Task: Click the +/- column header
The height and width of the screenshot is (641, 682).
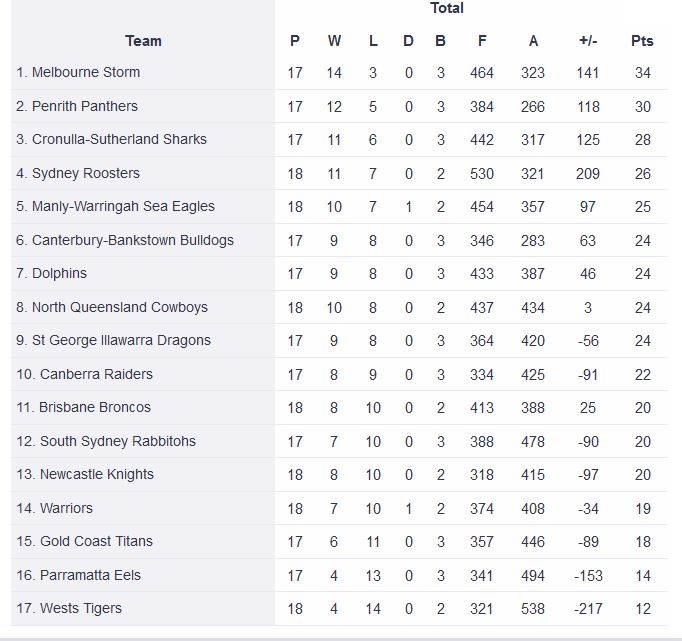Action: [x=588, y=41]
